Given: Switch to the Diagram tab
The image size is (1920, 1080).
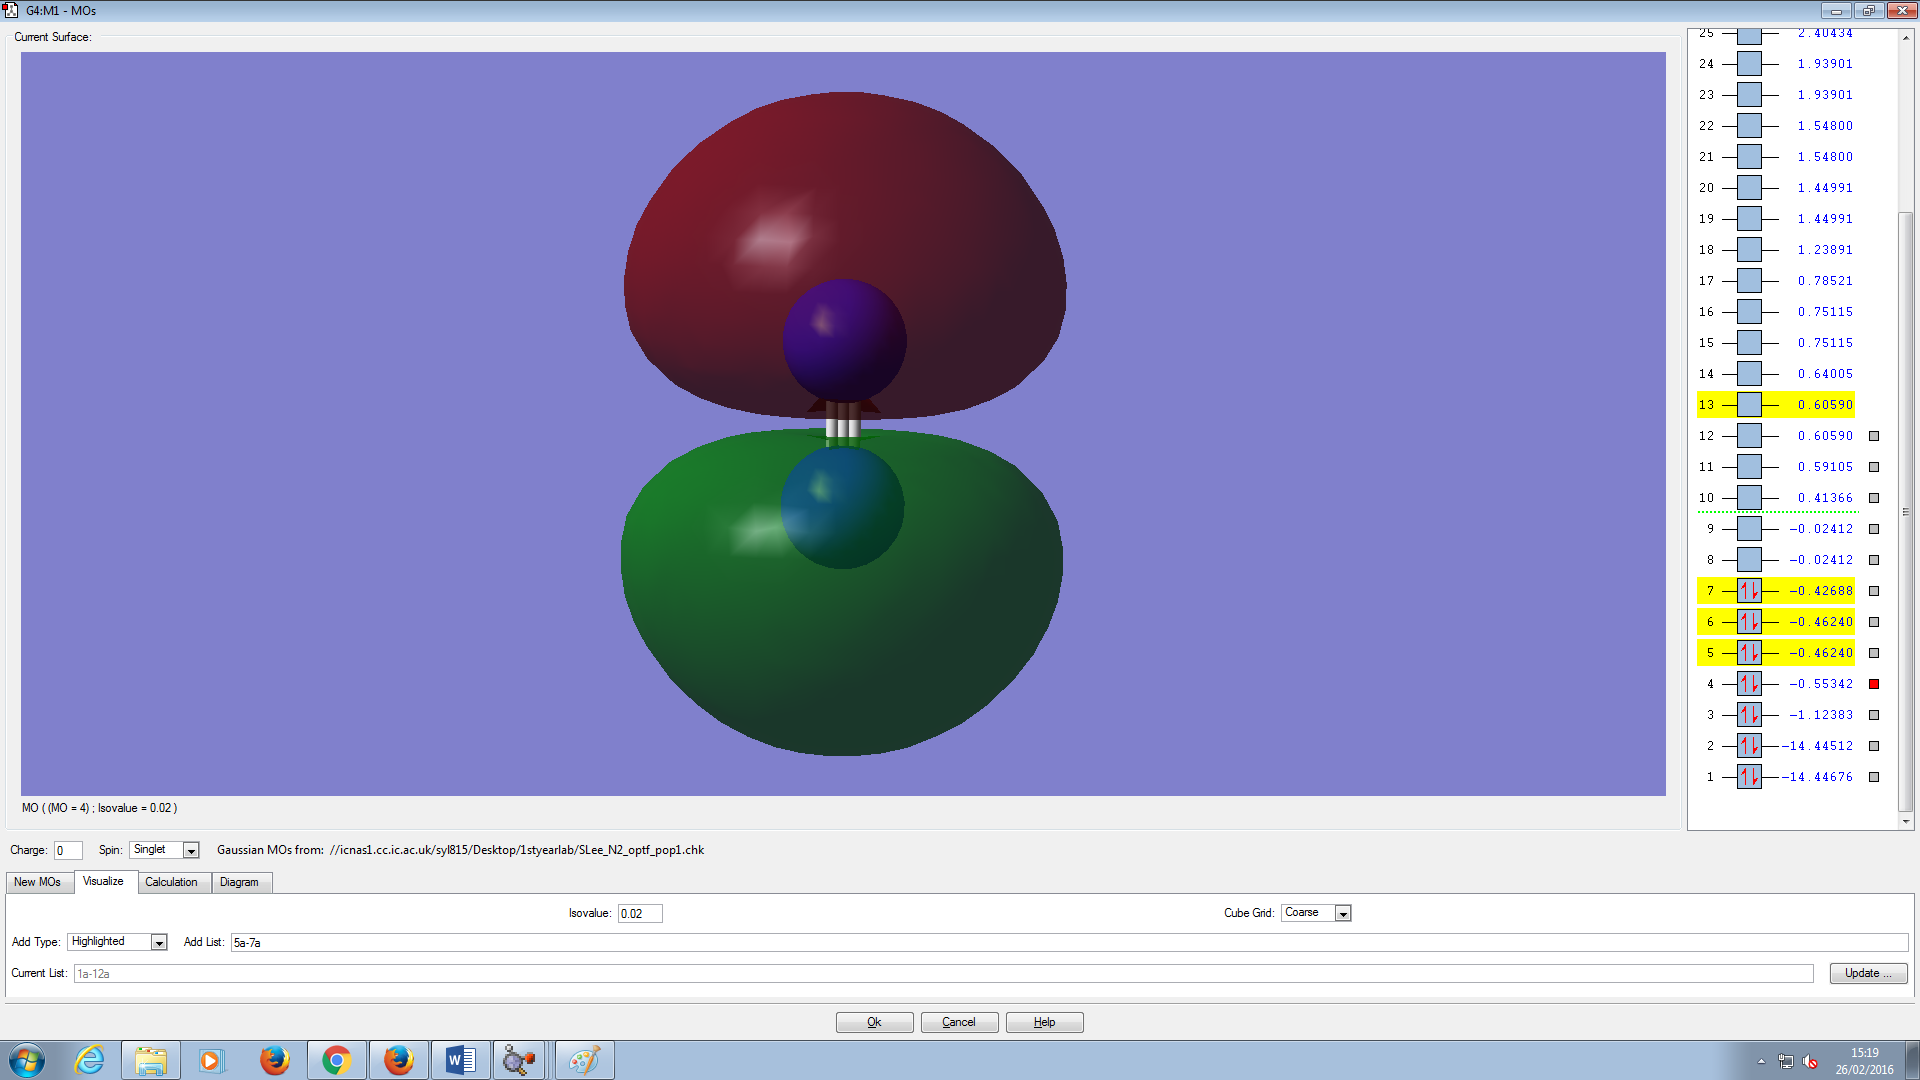Looking at the screenshot, I should pos(239,882).
